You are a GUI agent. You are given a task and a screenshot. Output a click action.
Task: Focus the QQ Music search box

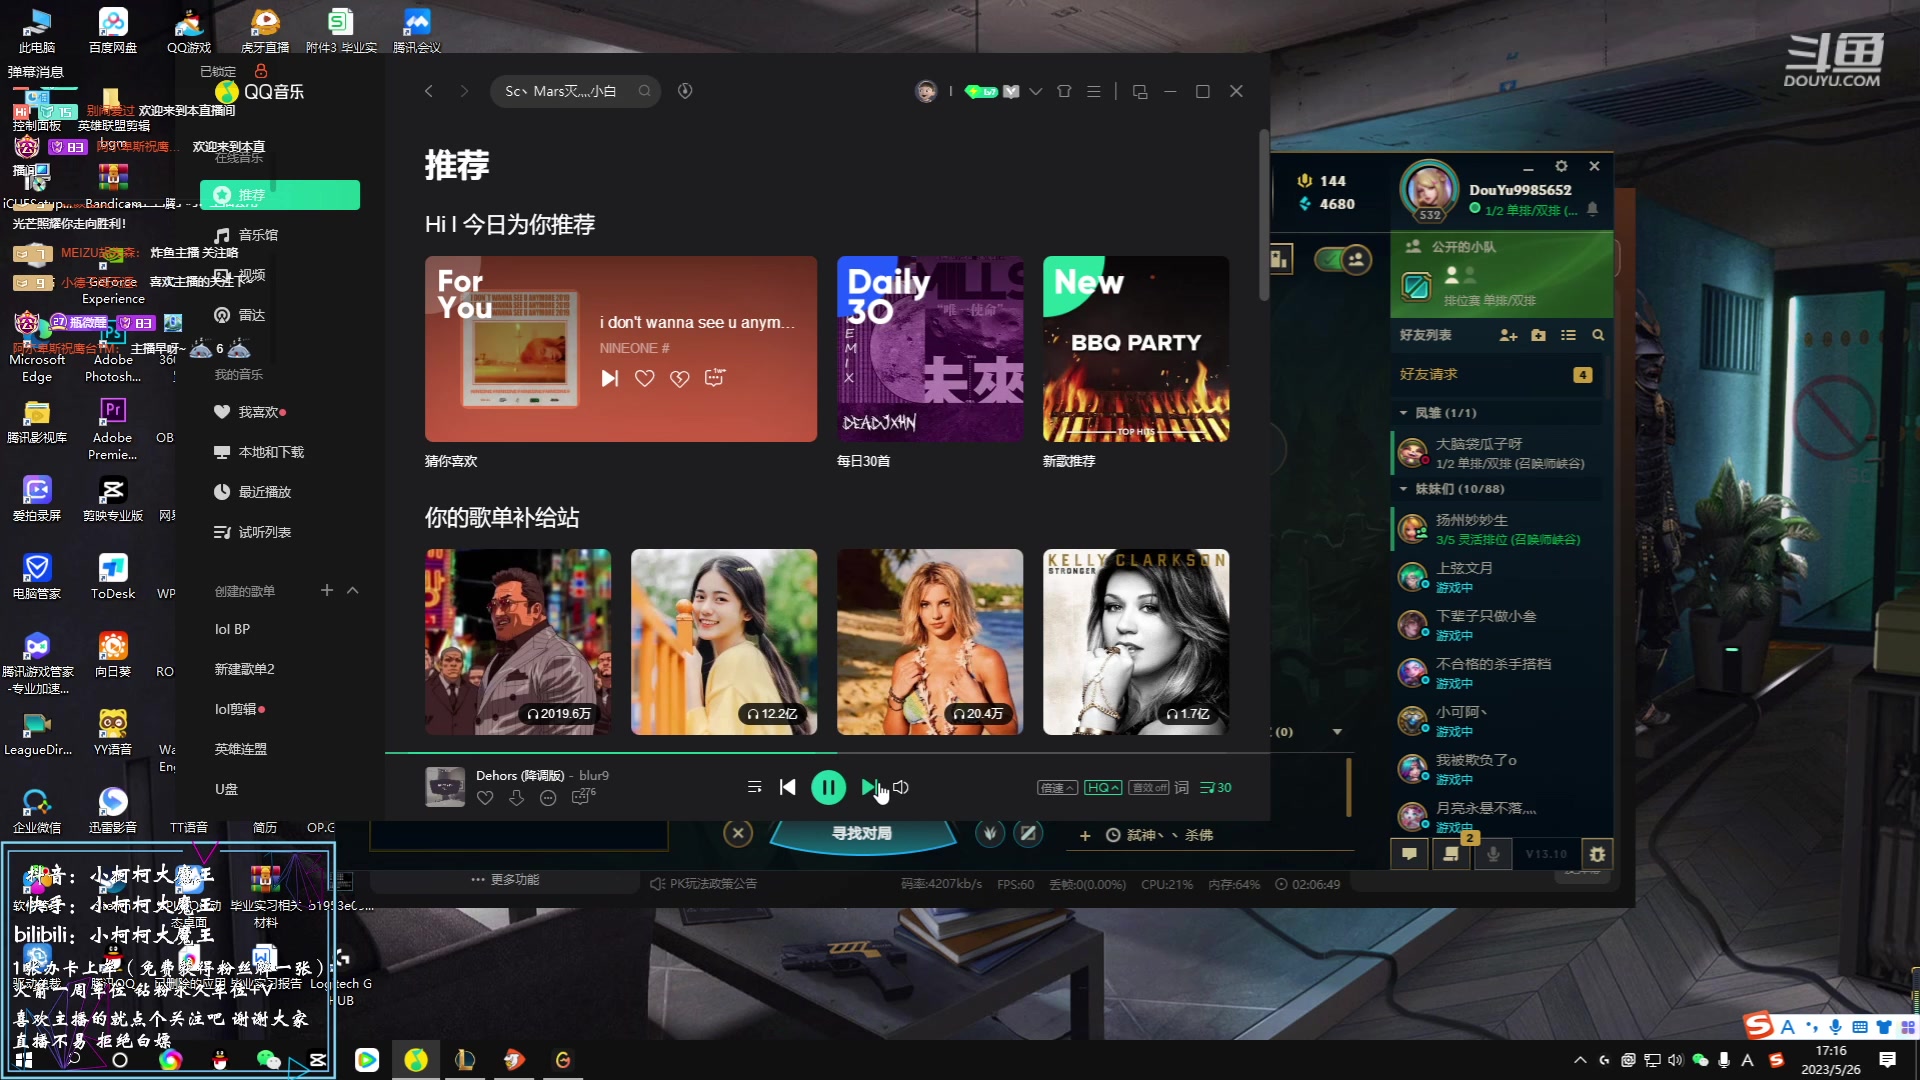tap(575, 91)
